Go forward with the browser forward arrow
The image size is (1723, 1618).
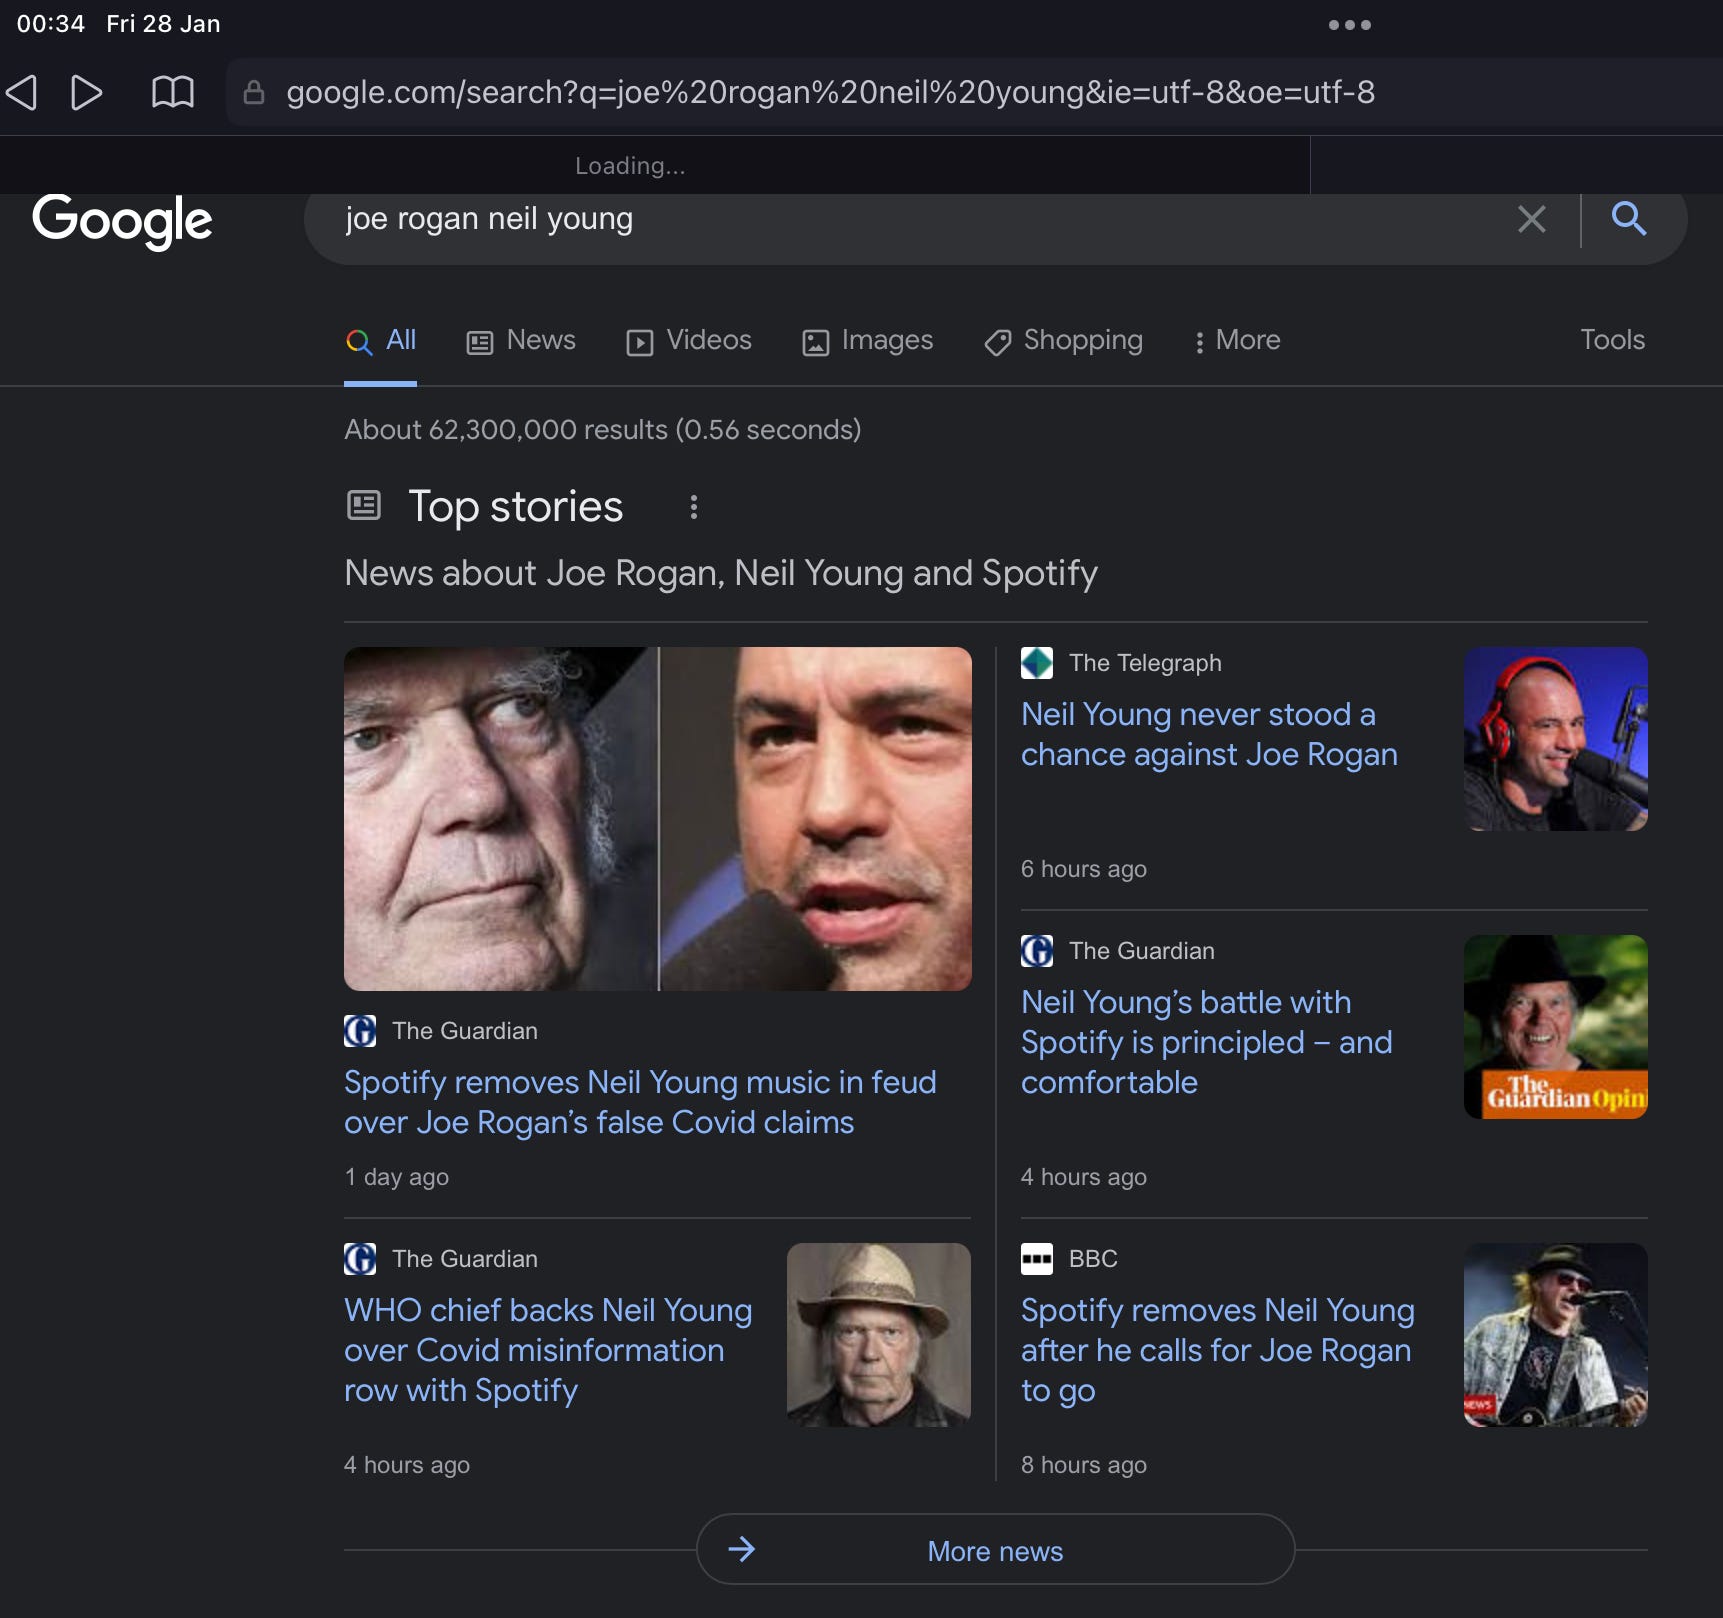(x=87, y=92)
